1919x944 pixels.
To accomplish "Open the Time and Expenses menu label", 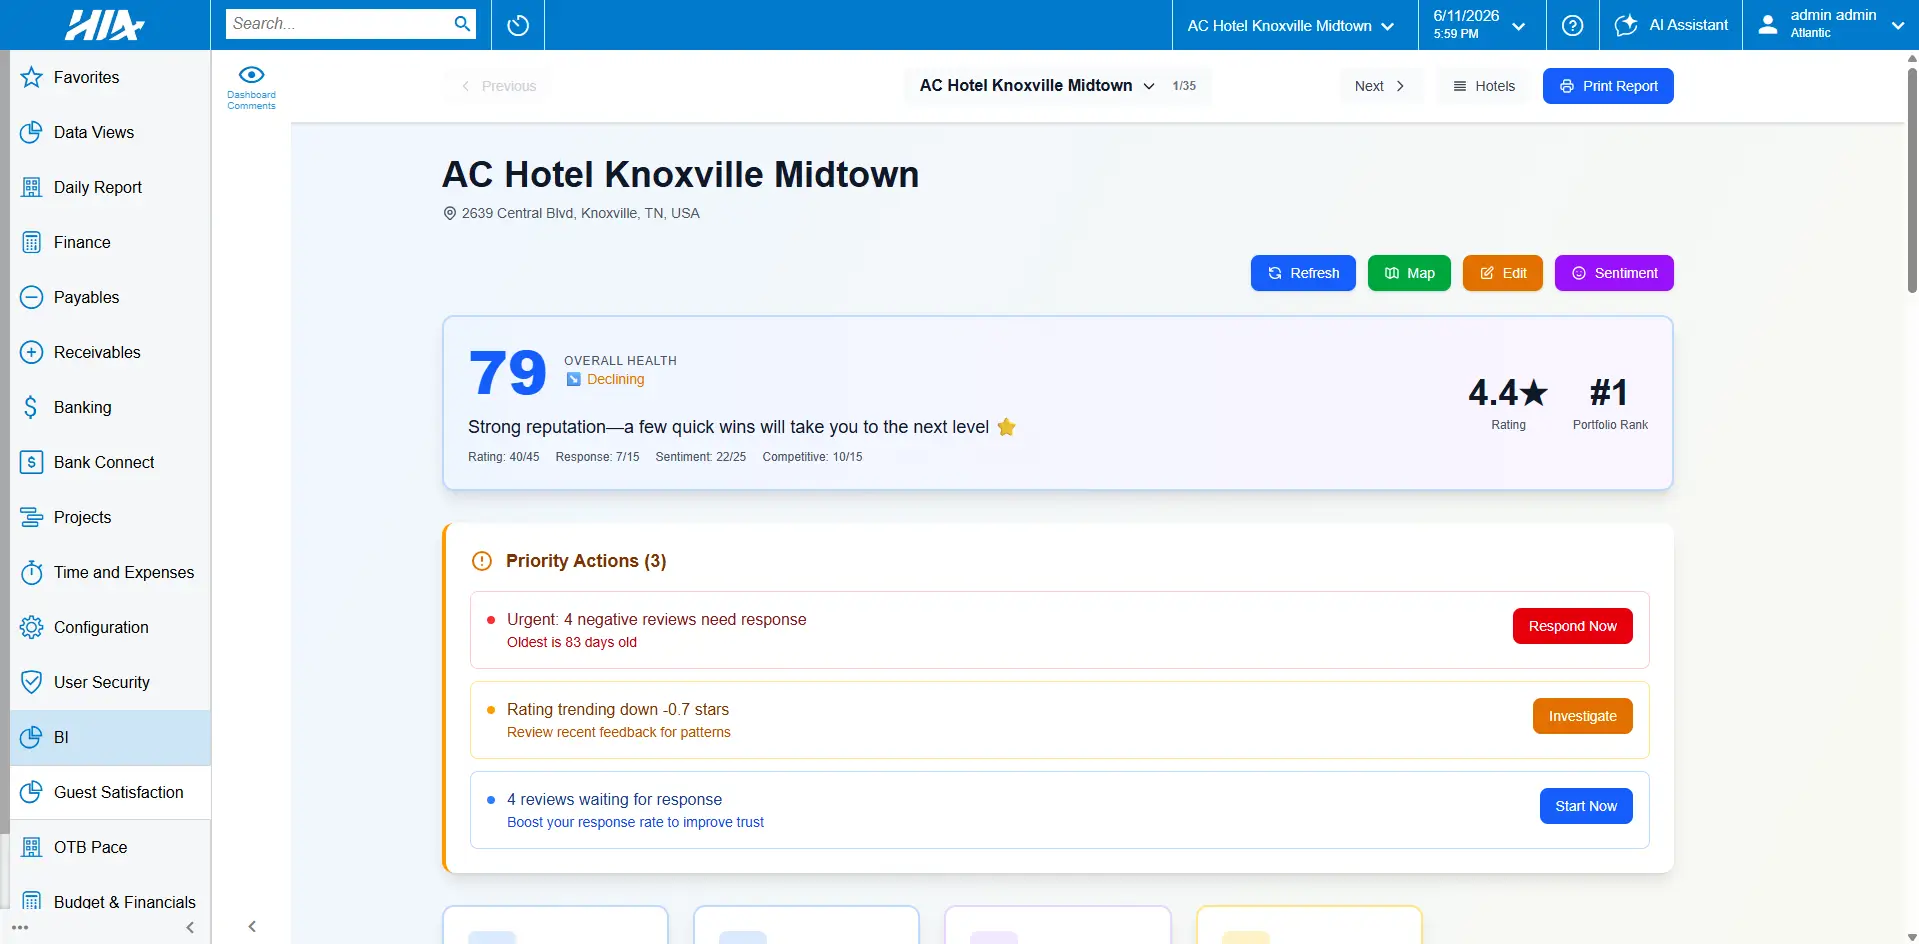I will pos(124,572).
